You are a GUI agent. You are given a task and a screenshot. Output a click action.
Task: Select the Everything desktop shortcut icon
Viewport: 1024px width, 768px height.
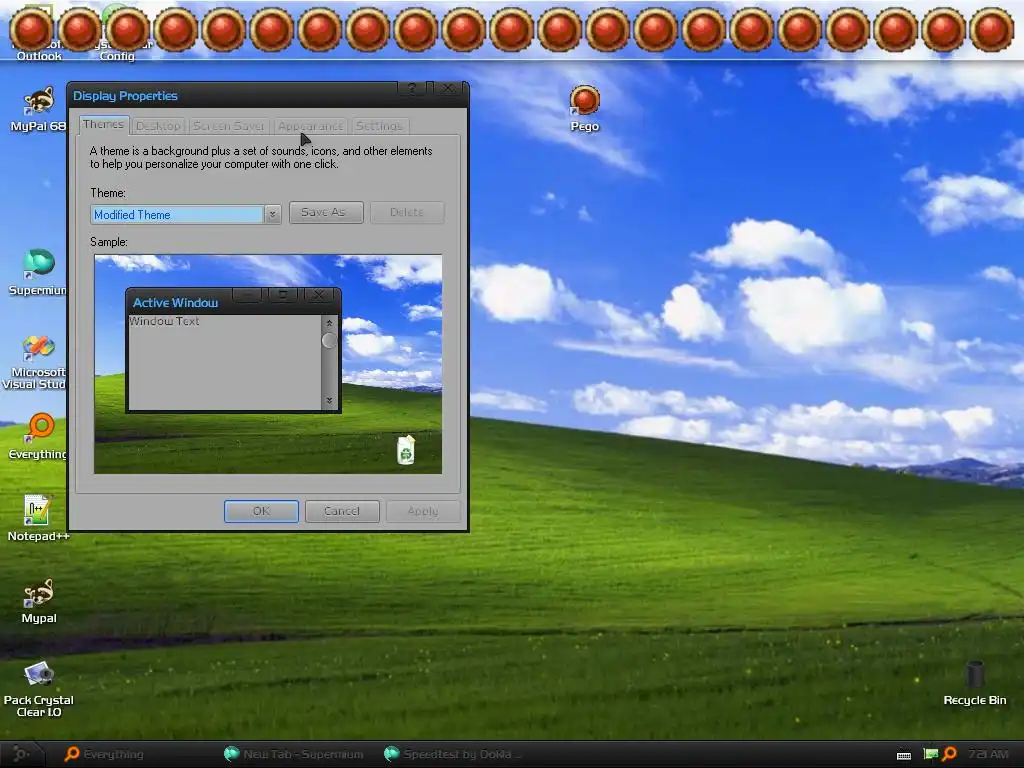coord(39,436)
